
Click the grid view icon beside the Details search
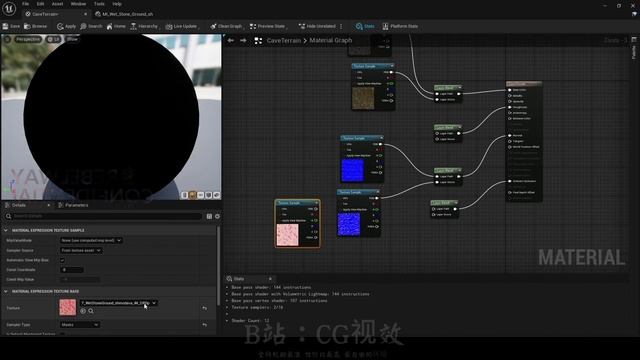pos(209,216)
